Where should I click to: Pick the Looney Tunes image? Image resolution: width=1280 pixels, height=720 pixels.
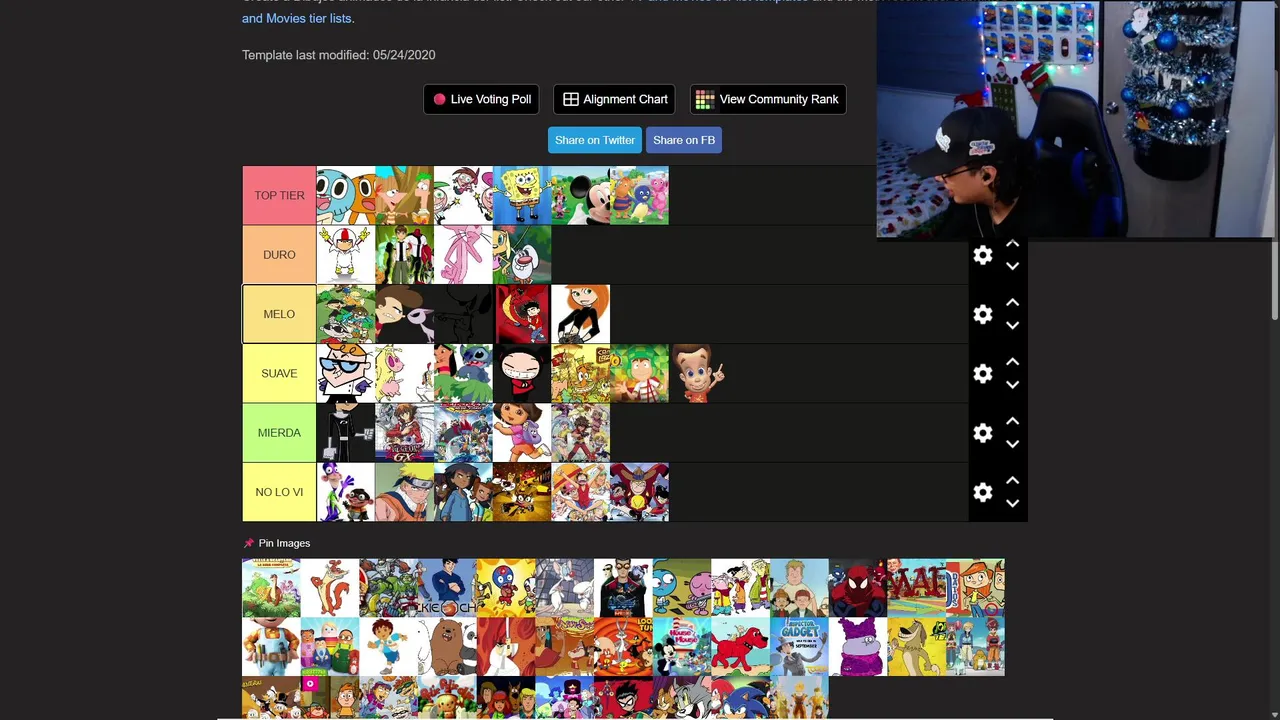click(623, 647)
